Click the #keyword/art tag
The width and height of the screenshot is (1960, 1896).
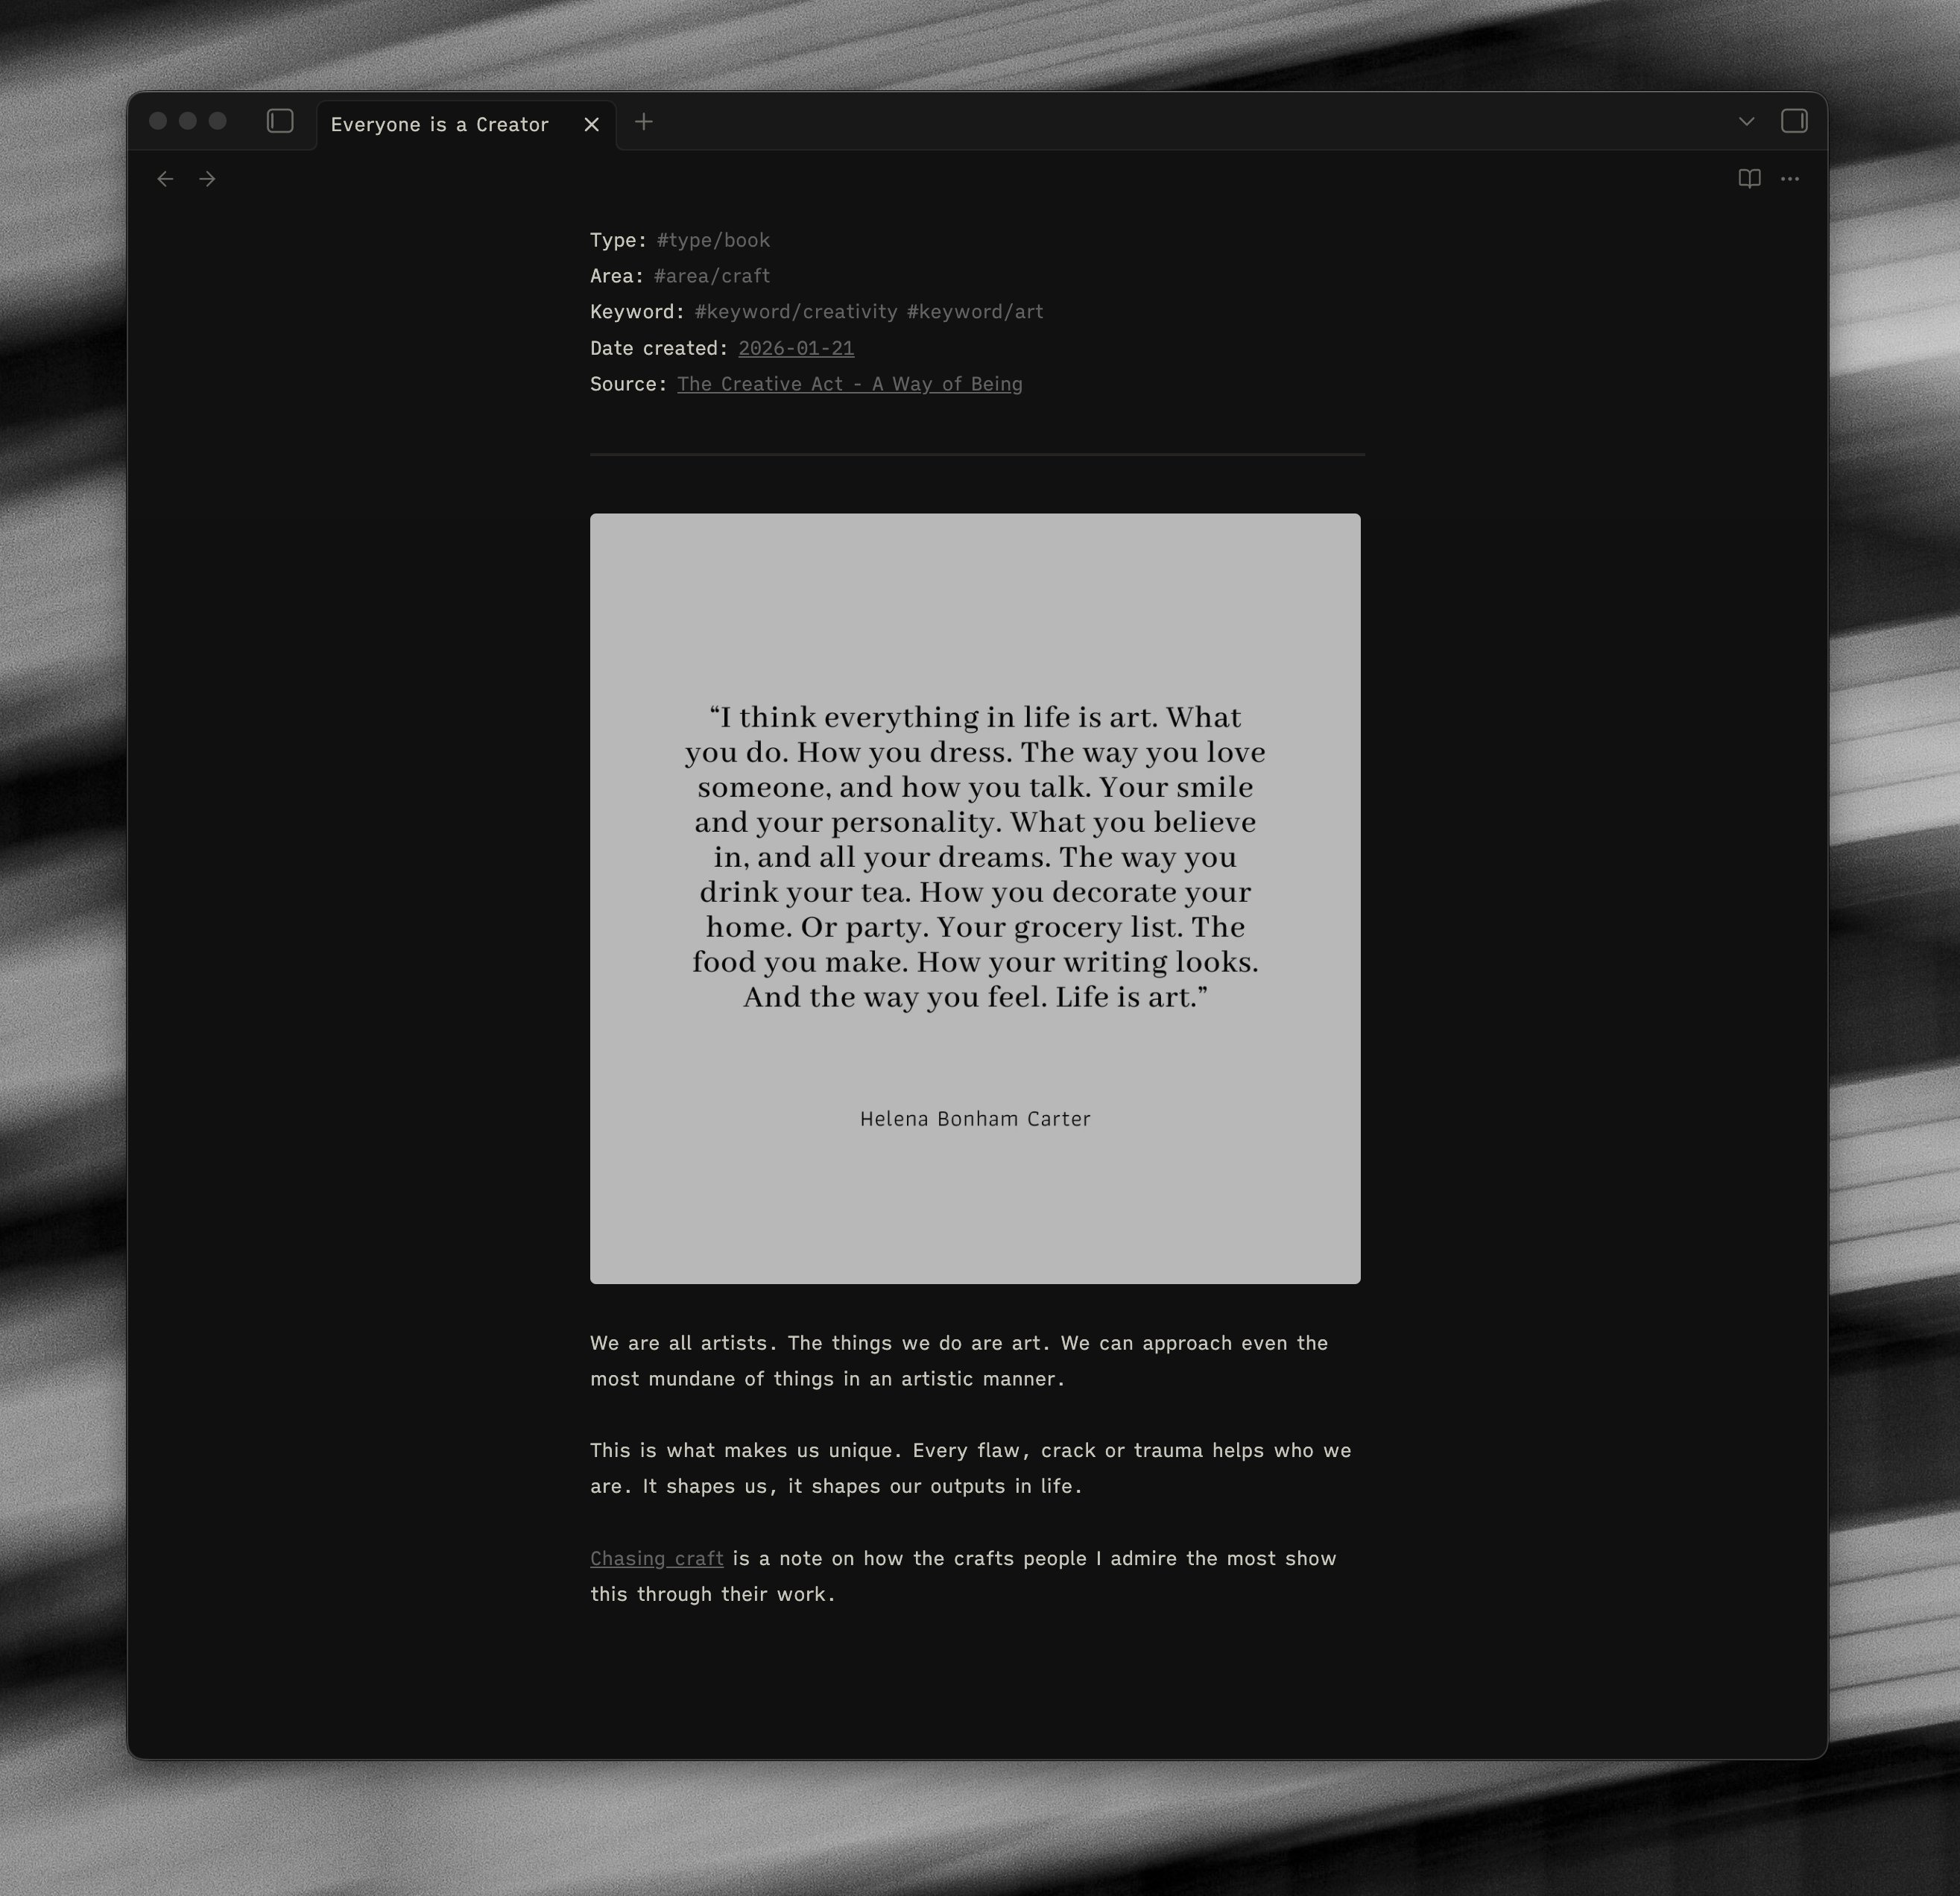[x=975, y=312]
